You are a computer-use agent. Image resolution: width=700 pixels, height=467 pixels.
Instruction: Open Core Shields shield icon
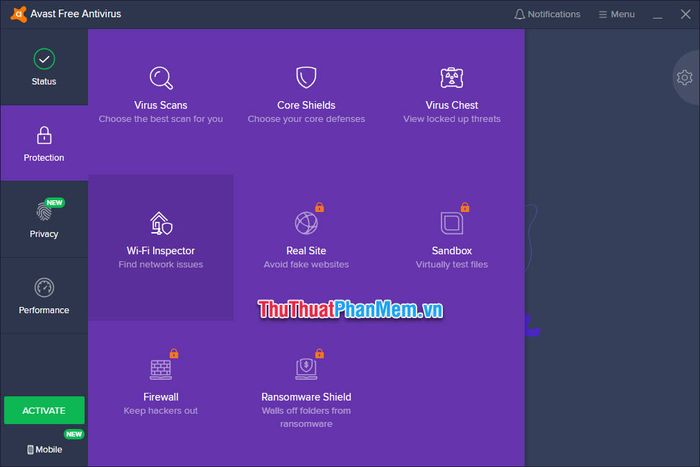click(306, 77)
